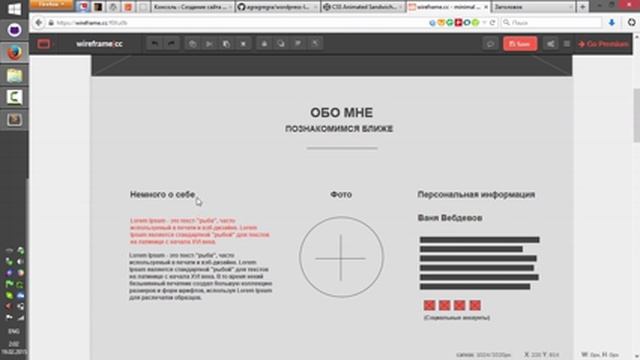Select the red Lorem Ipsum paragraph
640x360 pixels.
pos(200,231)
